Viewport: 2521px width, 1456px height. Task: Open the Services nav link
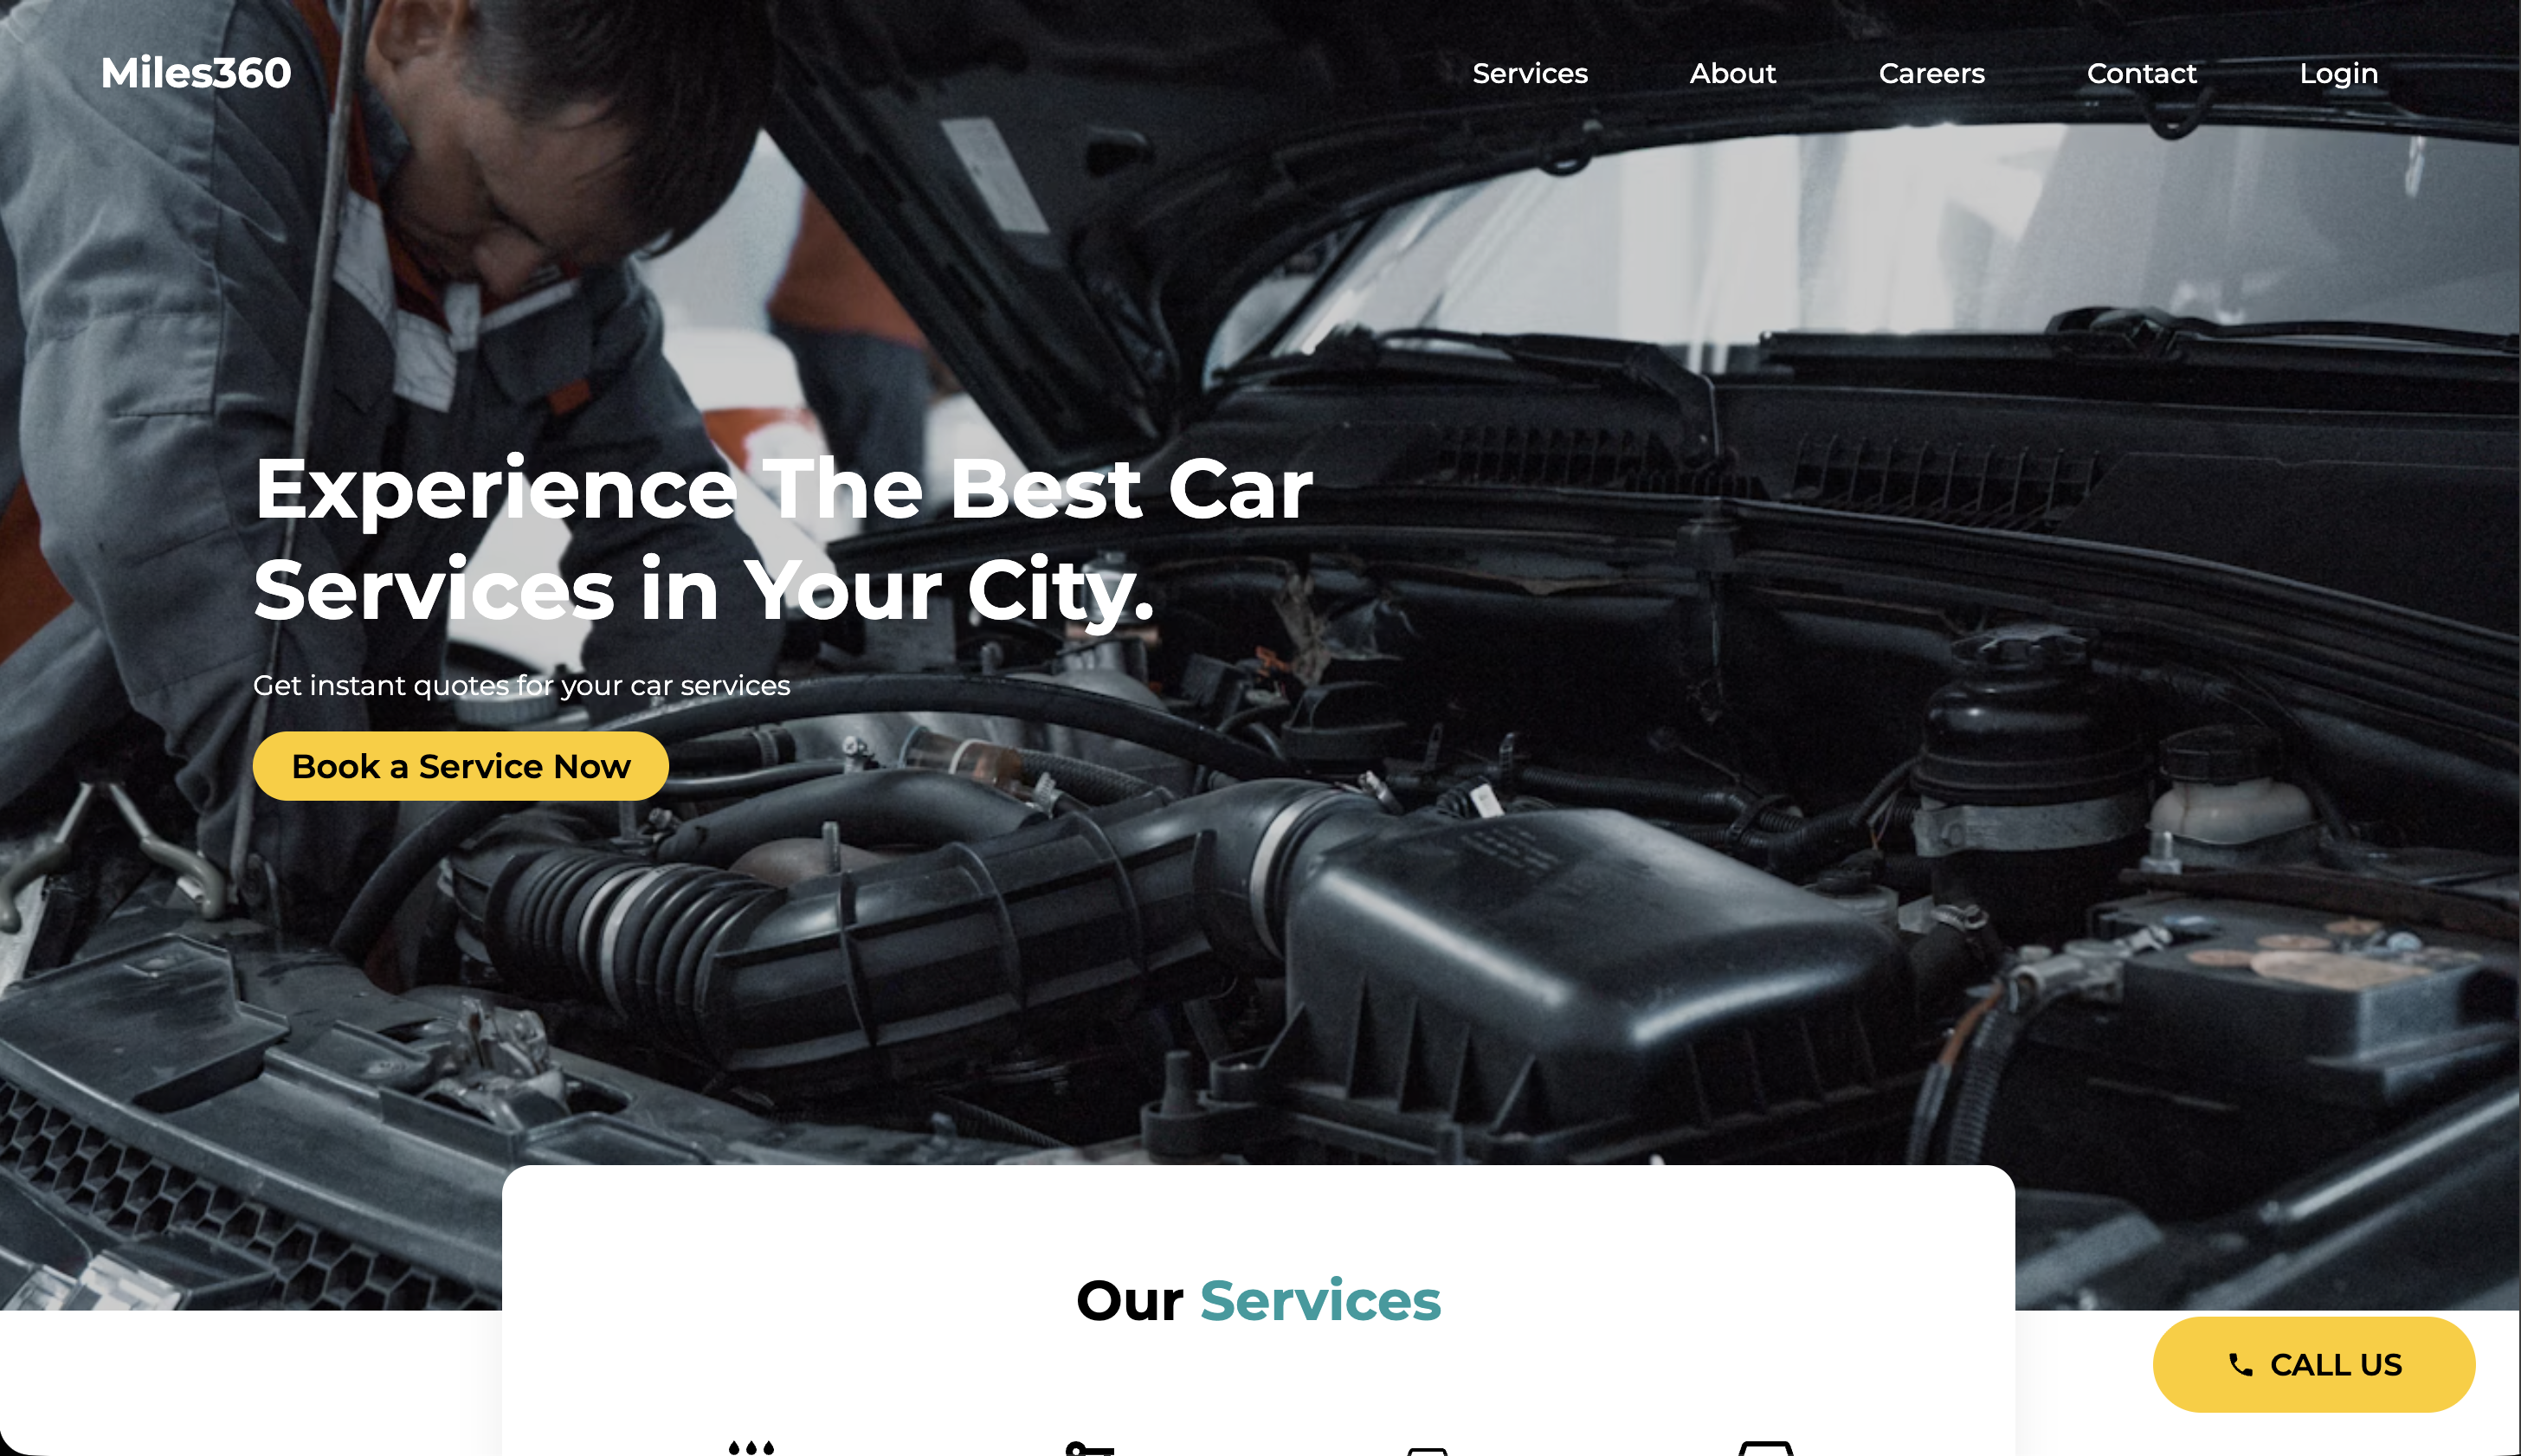pos(1530,73)
